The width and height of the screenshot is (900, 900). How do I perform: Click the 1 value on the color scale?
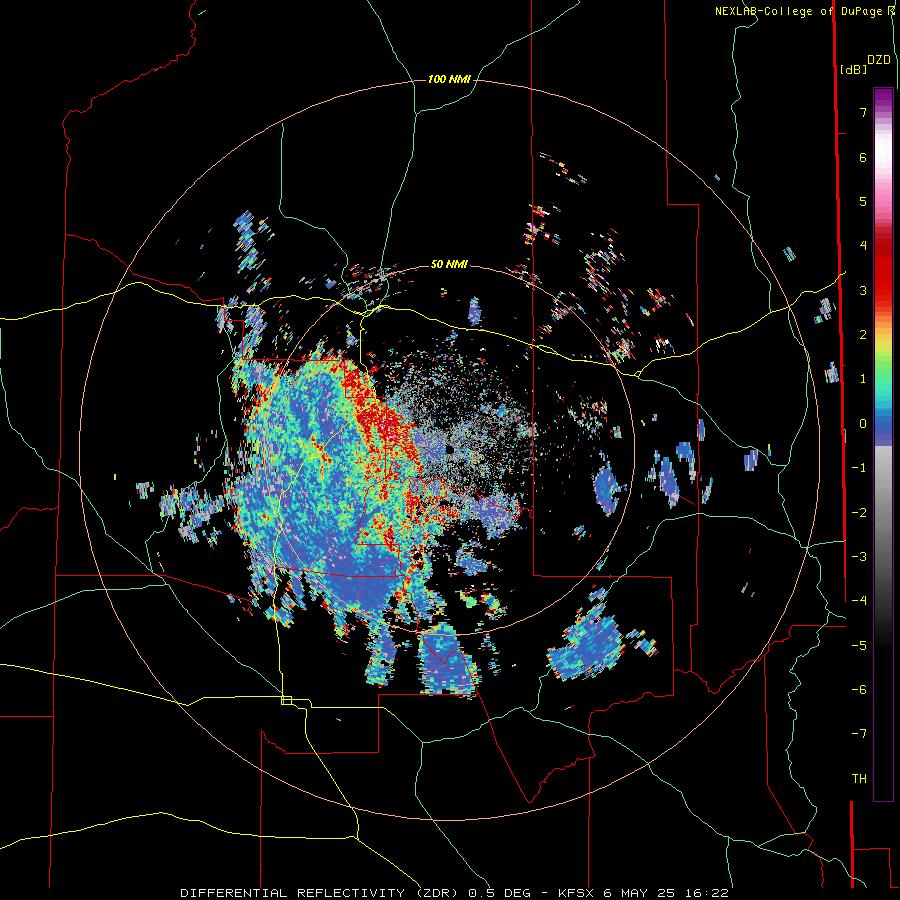point(863,379)
